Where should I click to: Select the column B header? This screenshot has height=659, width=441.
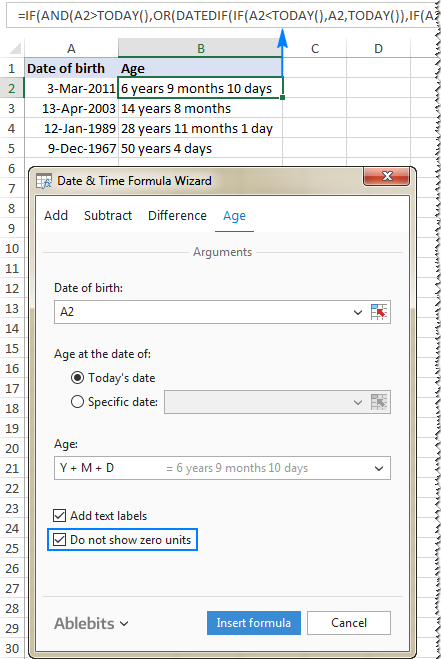tap(201, 48)
